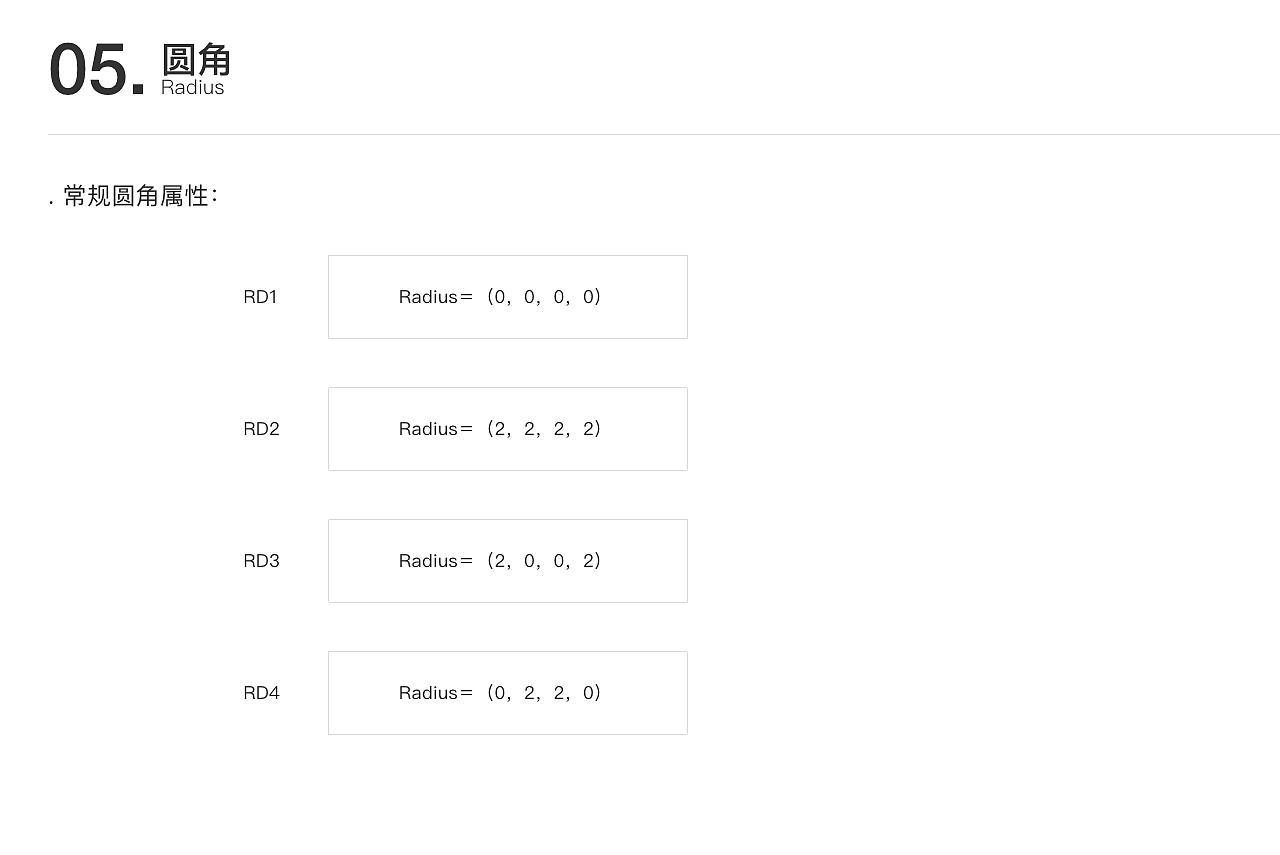1280x855 pixels.
Task: Select the RD1 row label
Action: [x=260, y=297]
